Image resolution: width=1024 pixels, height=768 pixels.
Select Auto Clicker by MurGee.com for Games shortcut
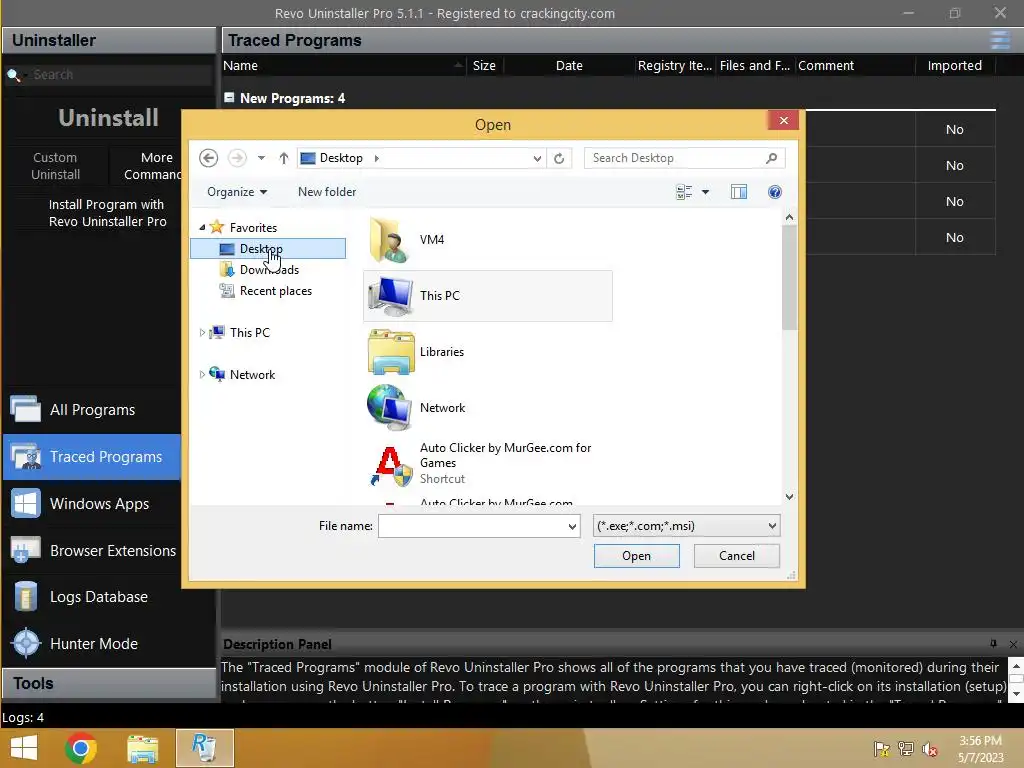[x=488, y=464]
